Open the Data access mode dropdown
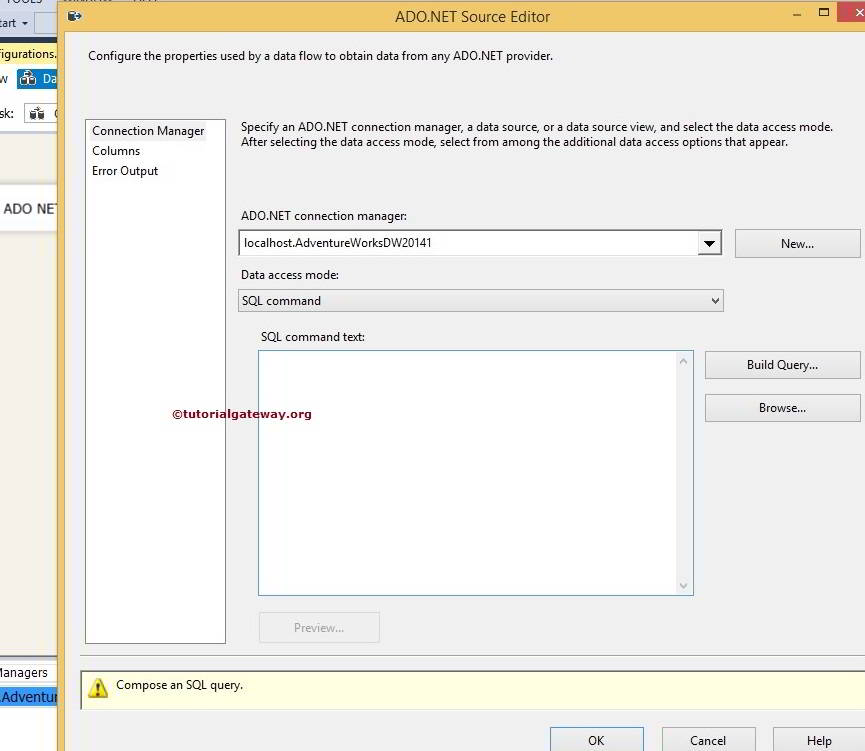This screenshot has width=865, height=751. (x=714, y=300)
